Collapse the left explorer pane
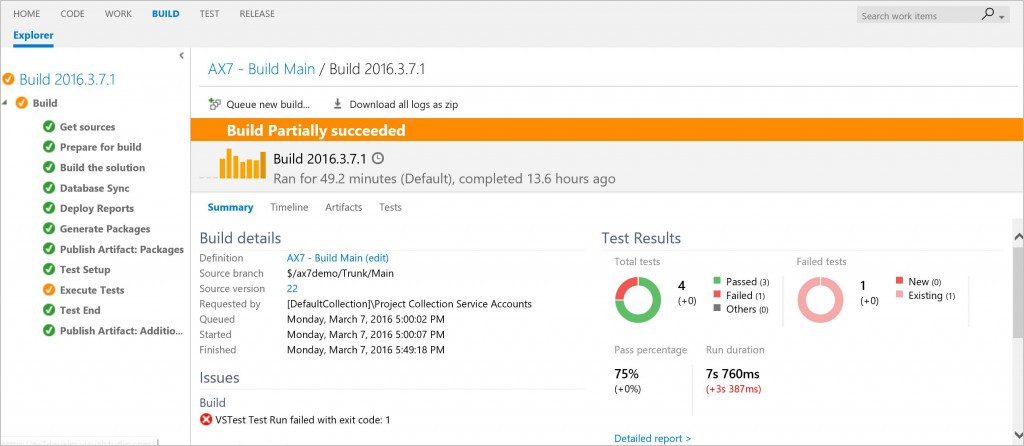 [181, 56]
